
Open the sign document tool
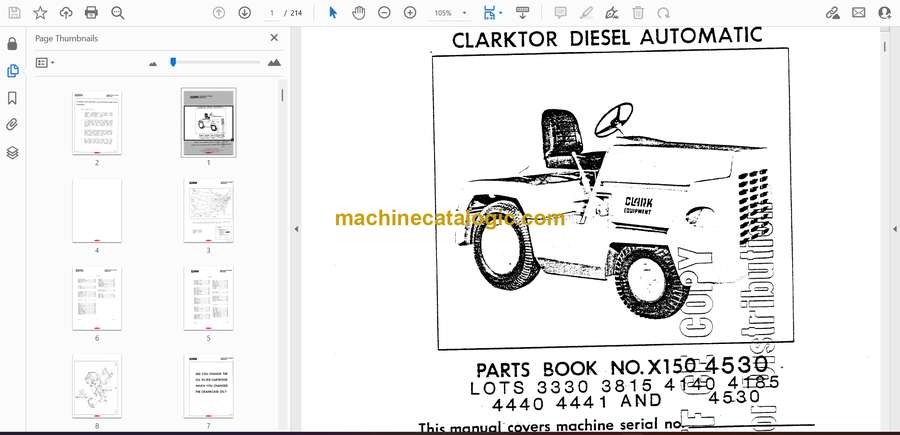click(x=612, y=13)
